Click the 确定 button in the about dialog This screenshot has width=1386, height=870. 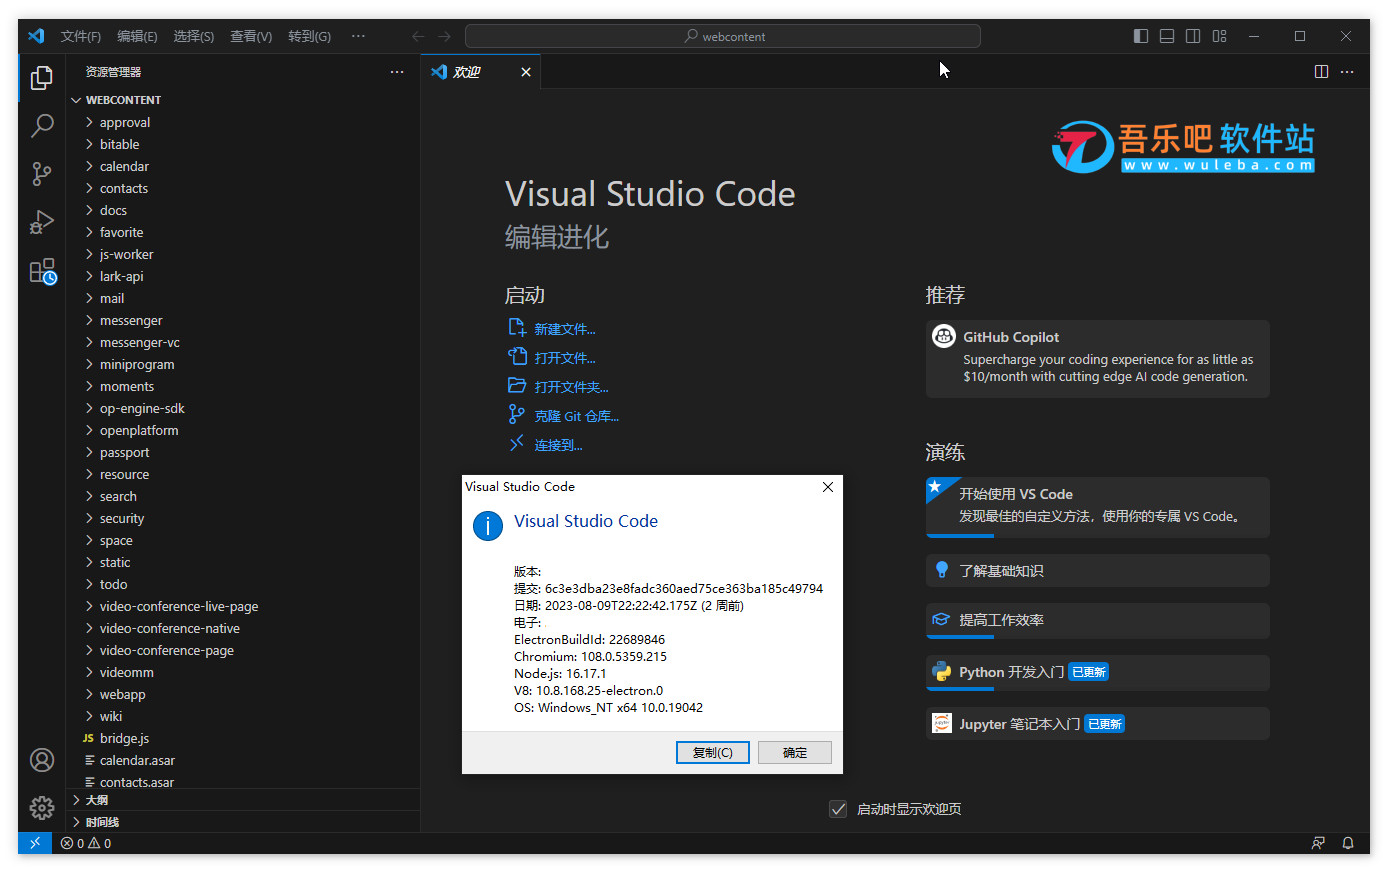(x=795, y=752)
